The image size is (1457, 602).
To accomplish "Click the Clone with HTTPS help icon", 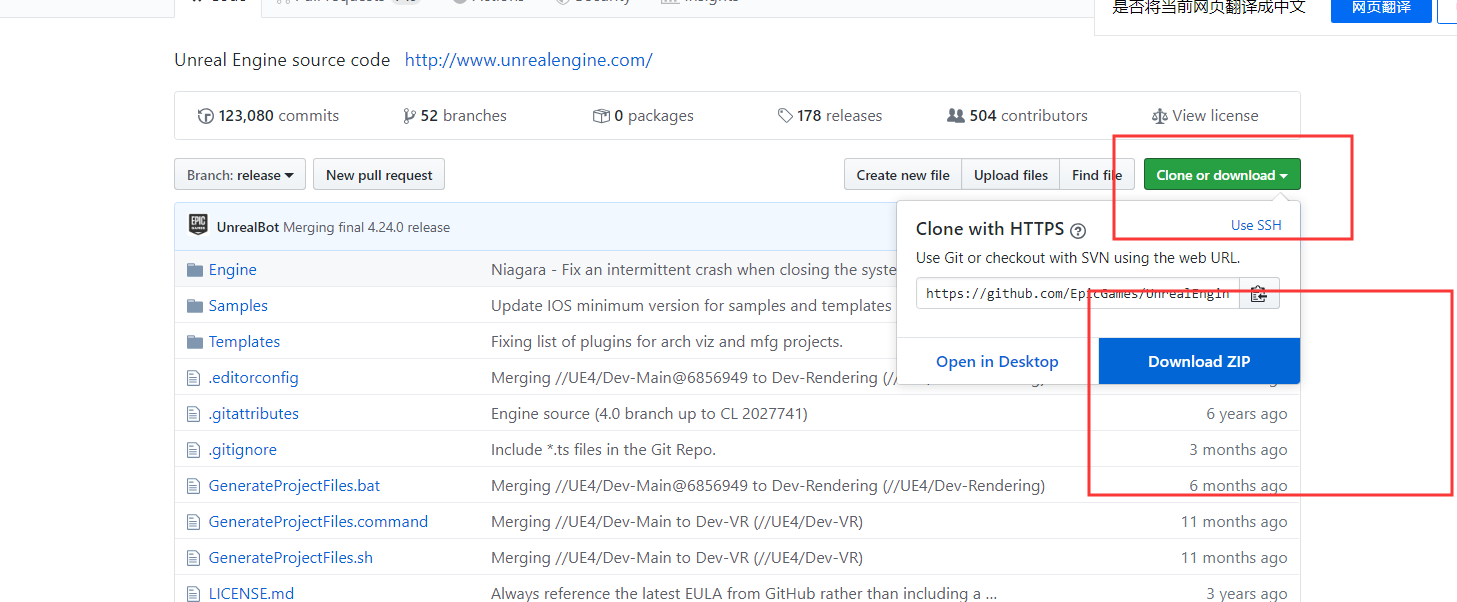I will click(1078, 231).
